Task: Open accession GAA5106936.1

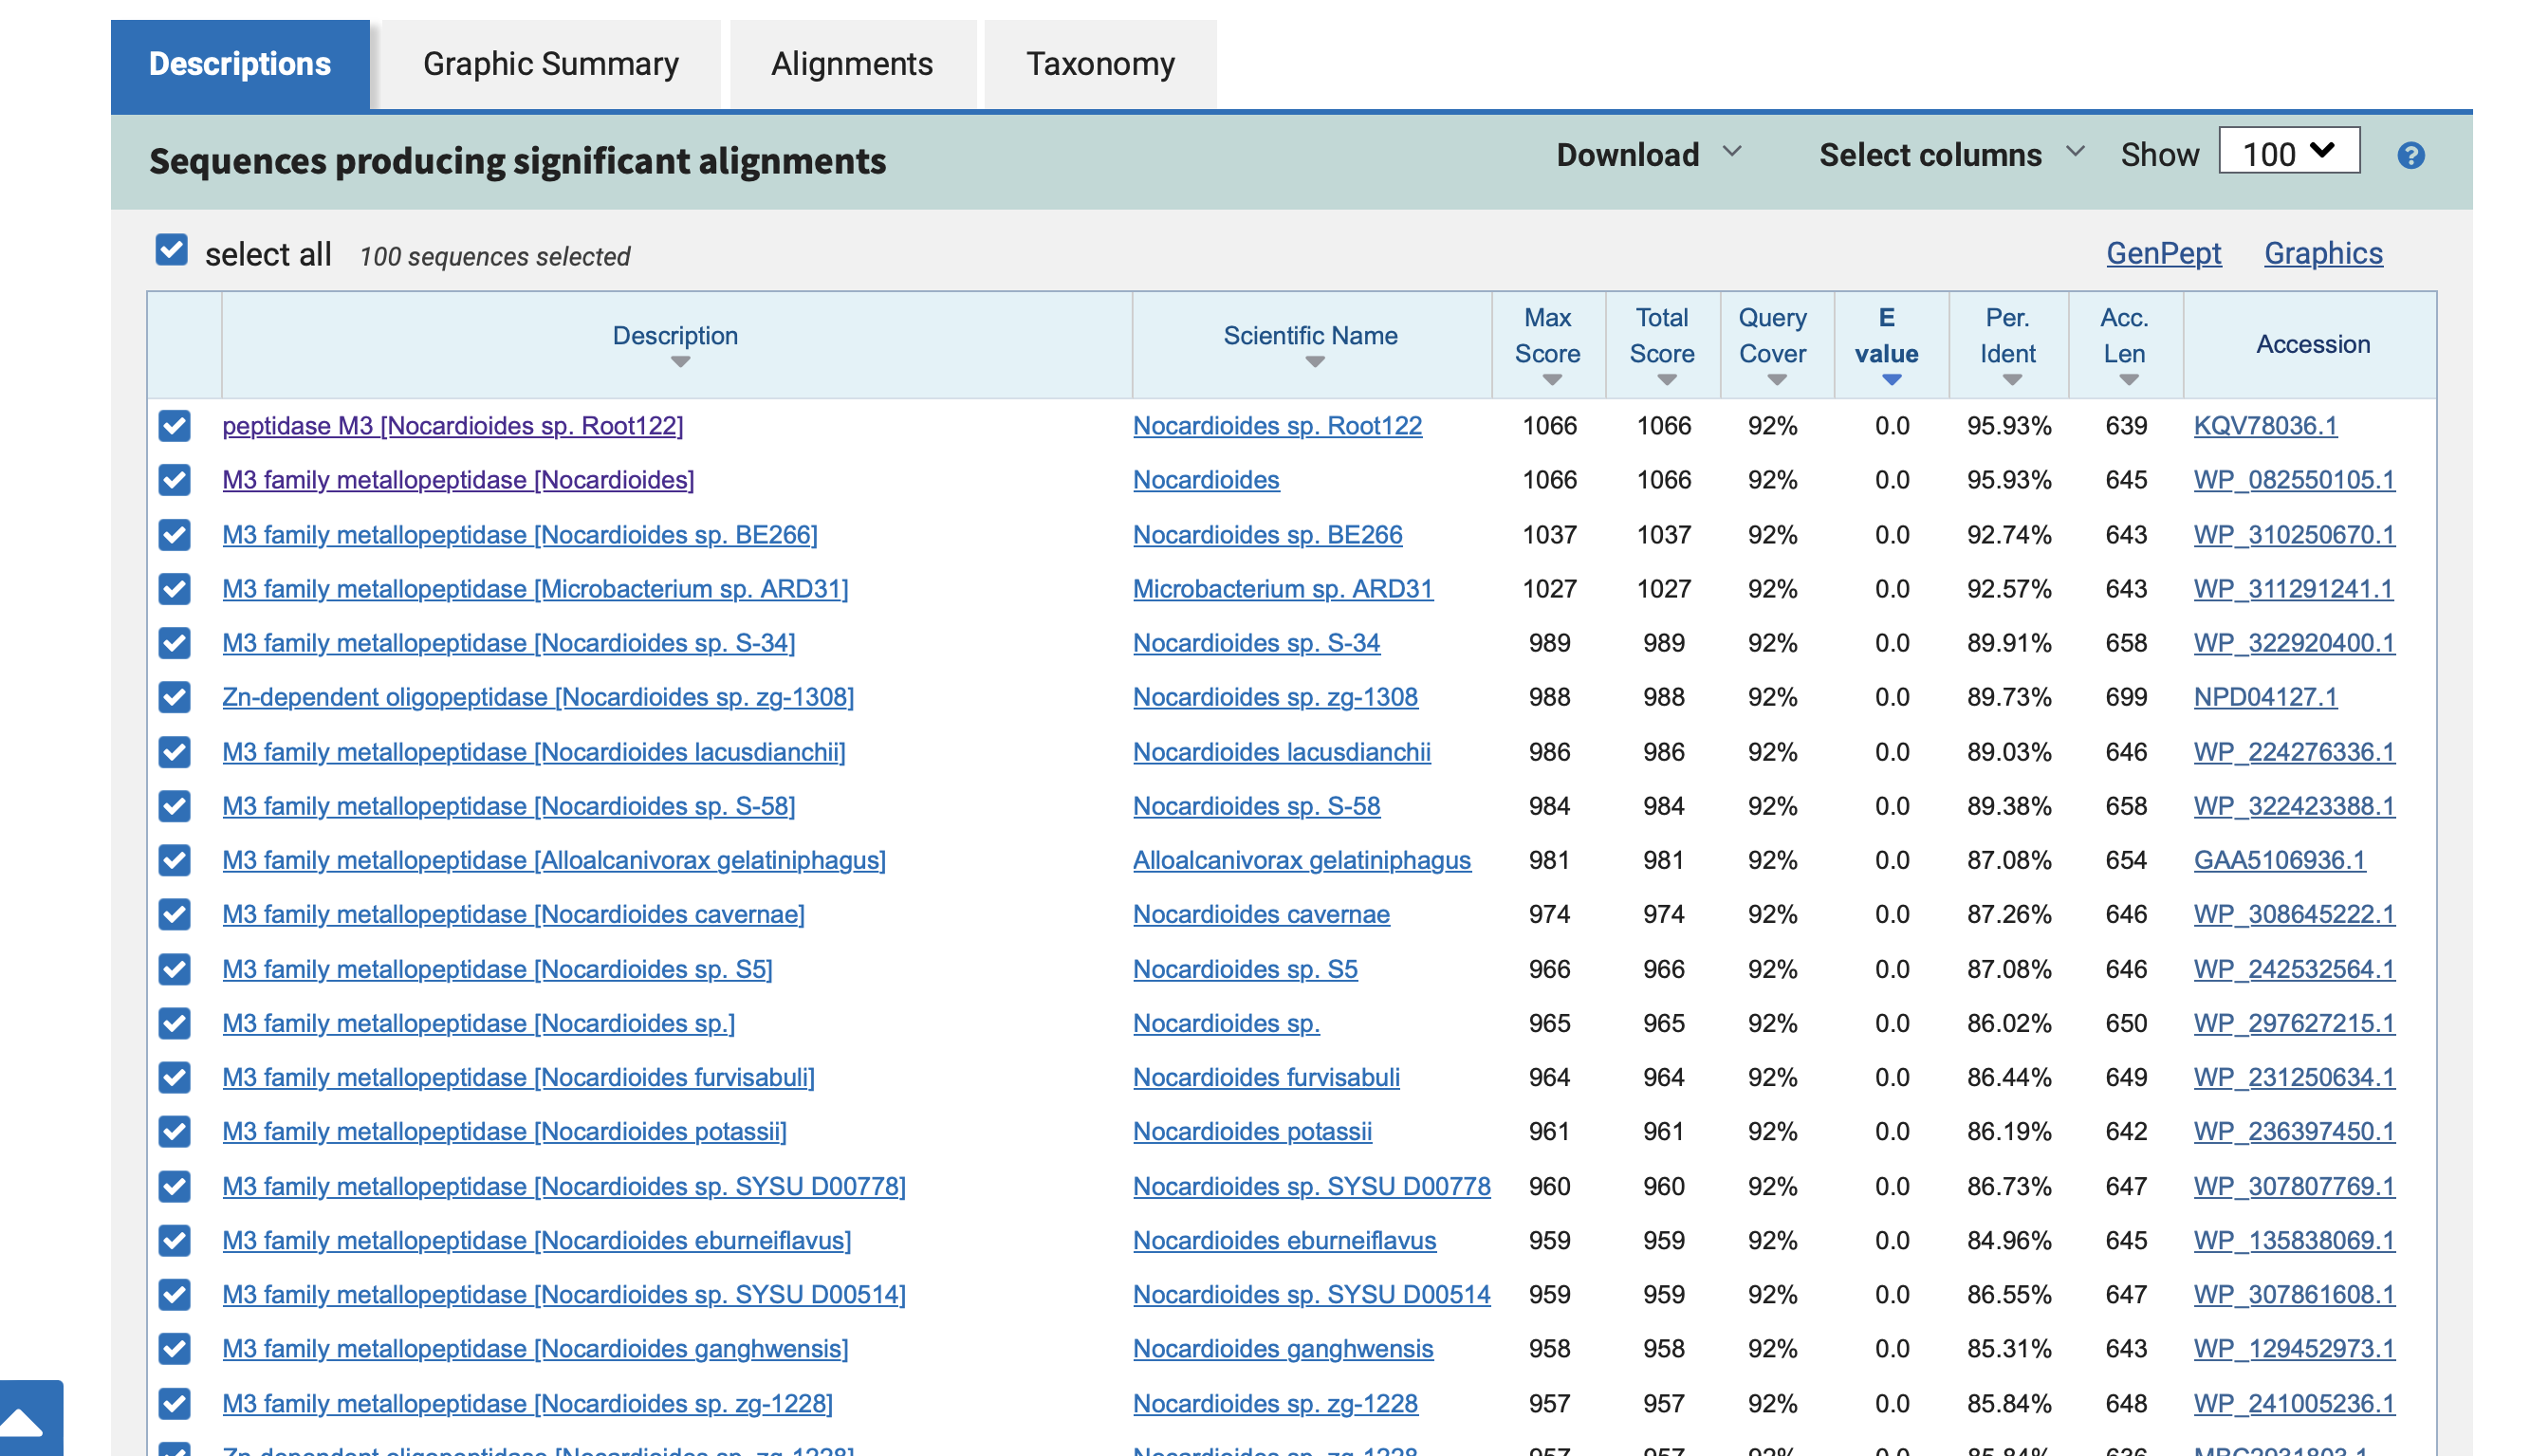Action: click(x=2279, y=860)
